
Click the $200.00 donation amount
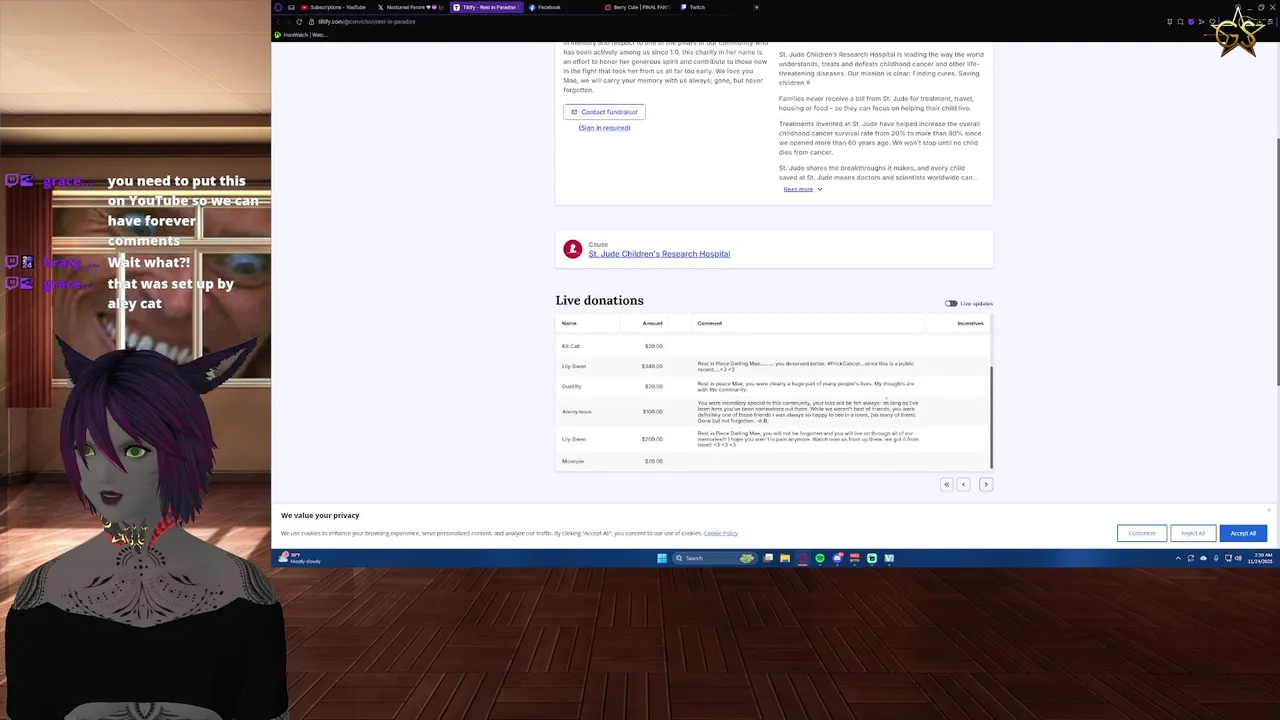(652, 439)
